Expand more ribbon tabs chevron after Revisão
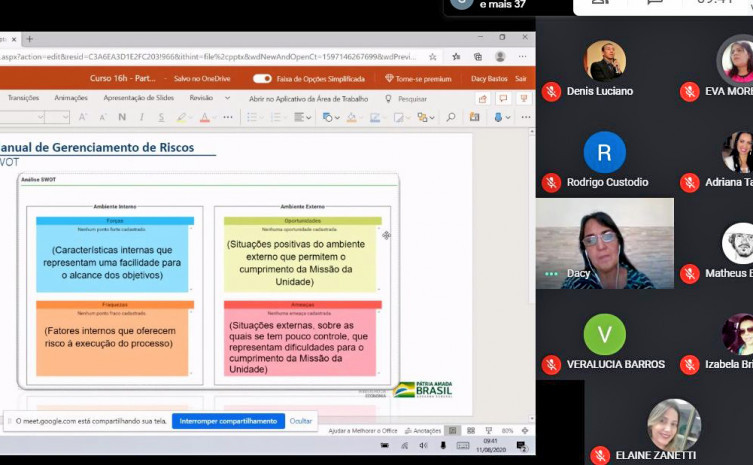The image size is (753, 465). point(228,98)
